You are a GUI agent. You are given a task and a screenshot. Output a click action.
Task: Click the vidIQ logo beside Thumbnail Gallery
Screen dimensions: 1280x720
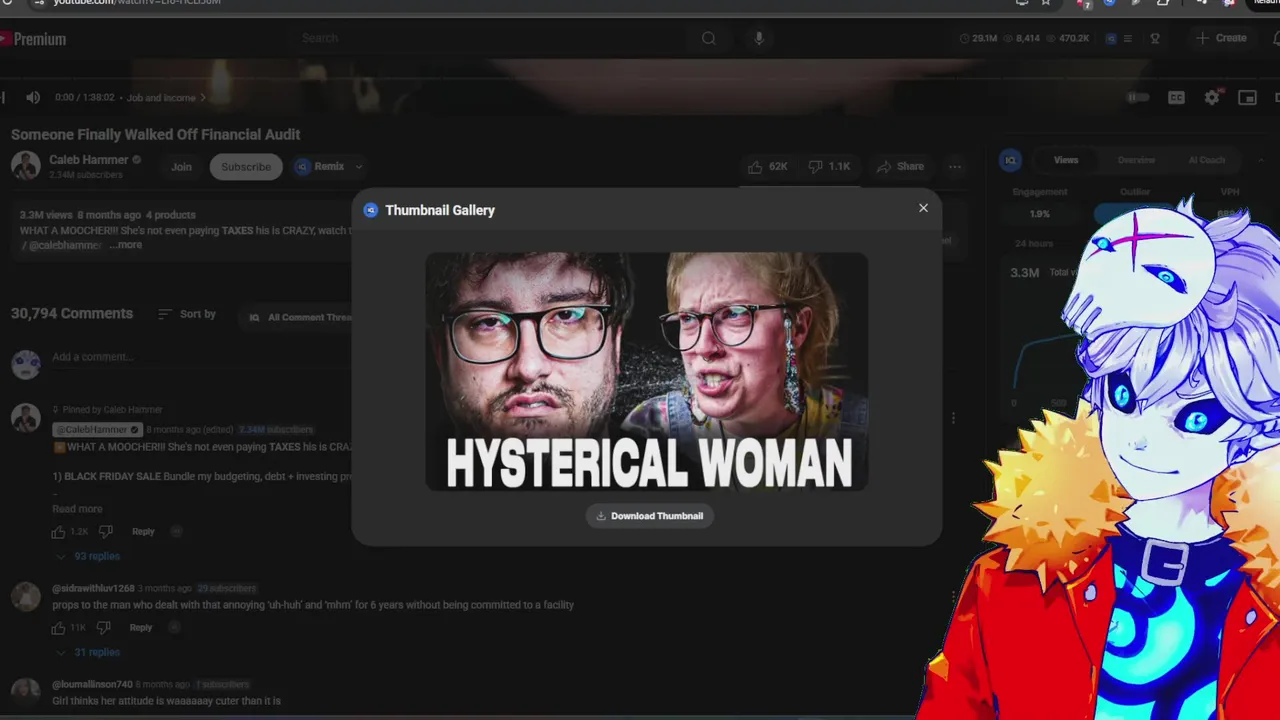(x=371, y=210)
